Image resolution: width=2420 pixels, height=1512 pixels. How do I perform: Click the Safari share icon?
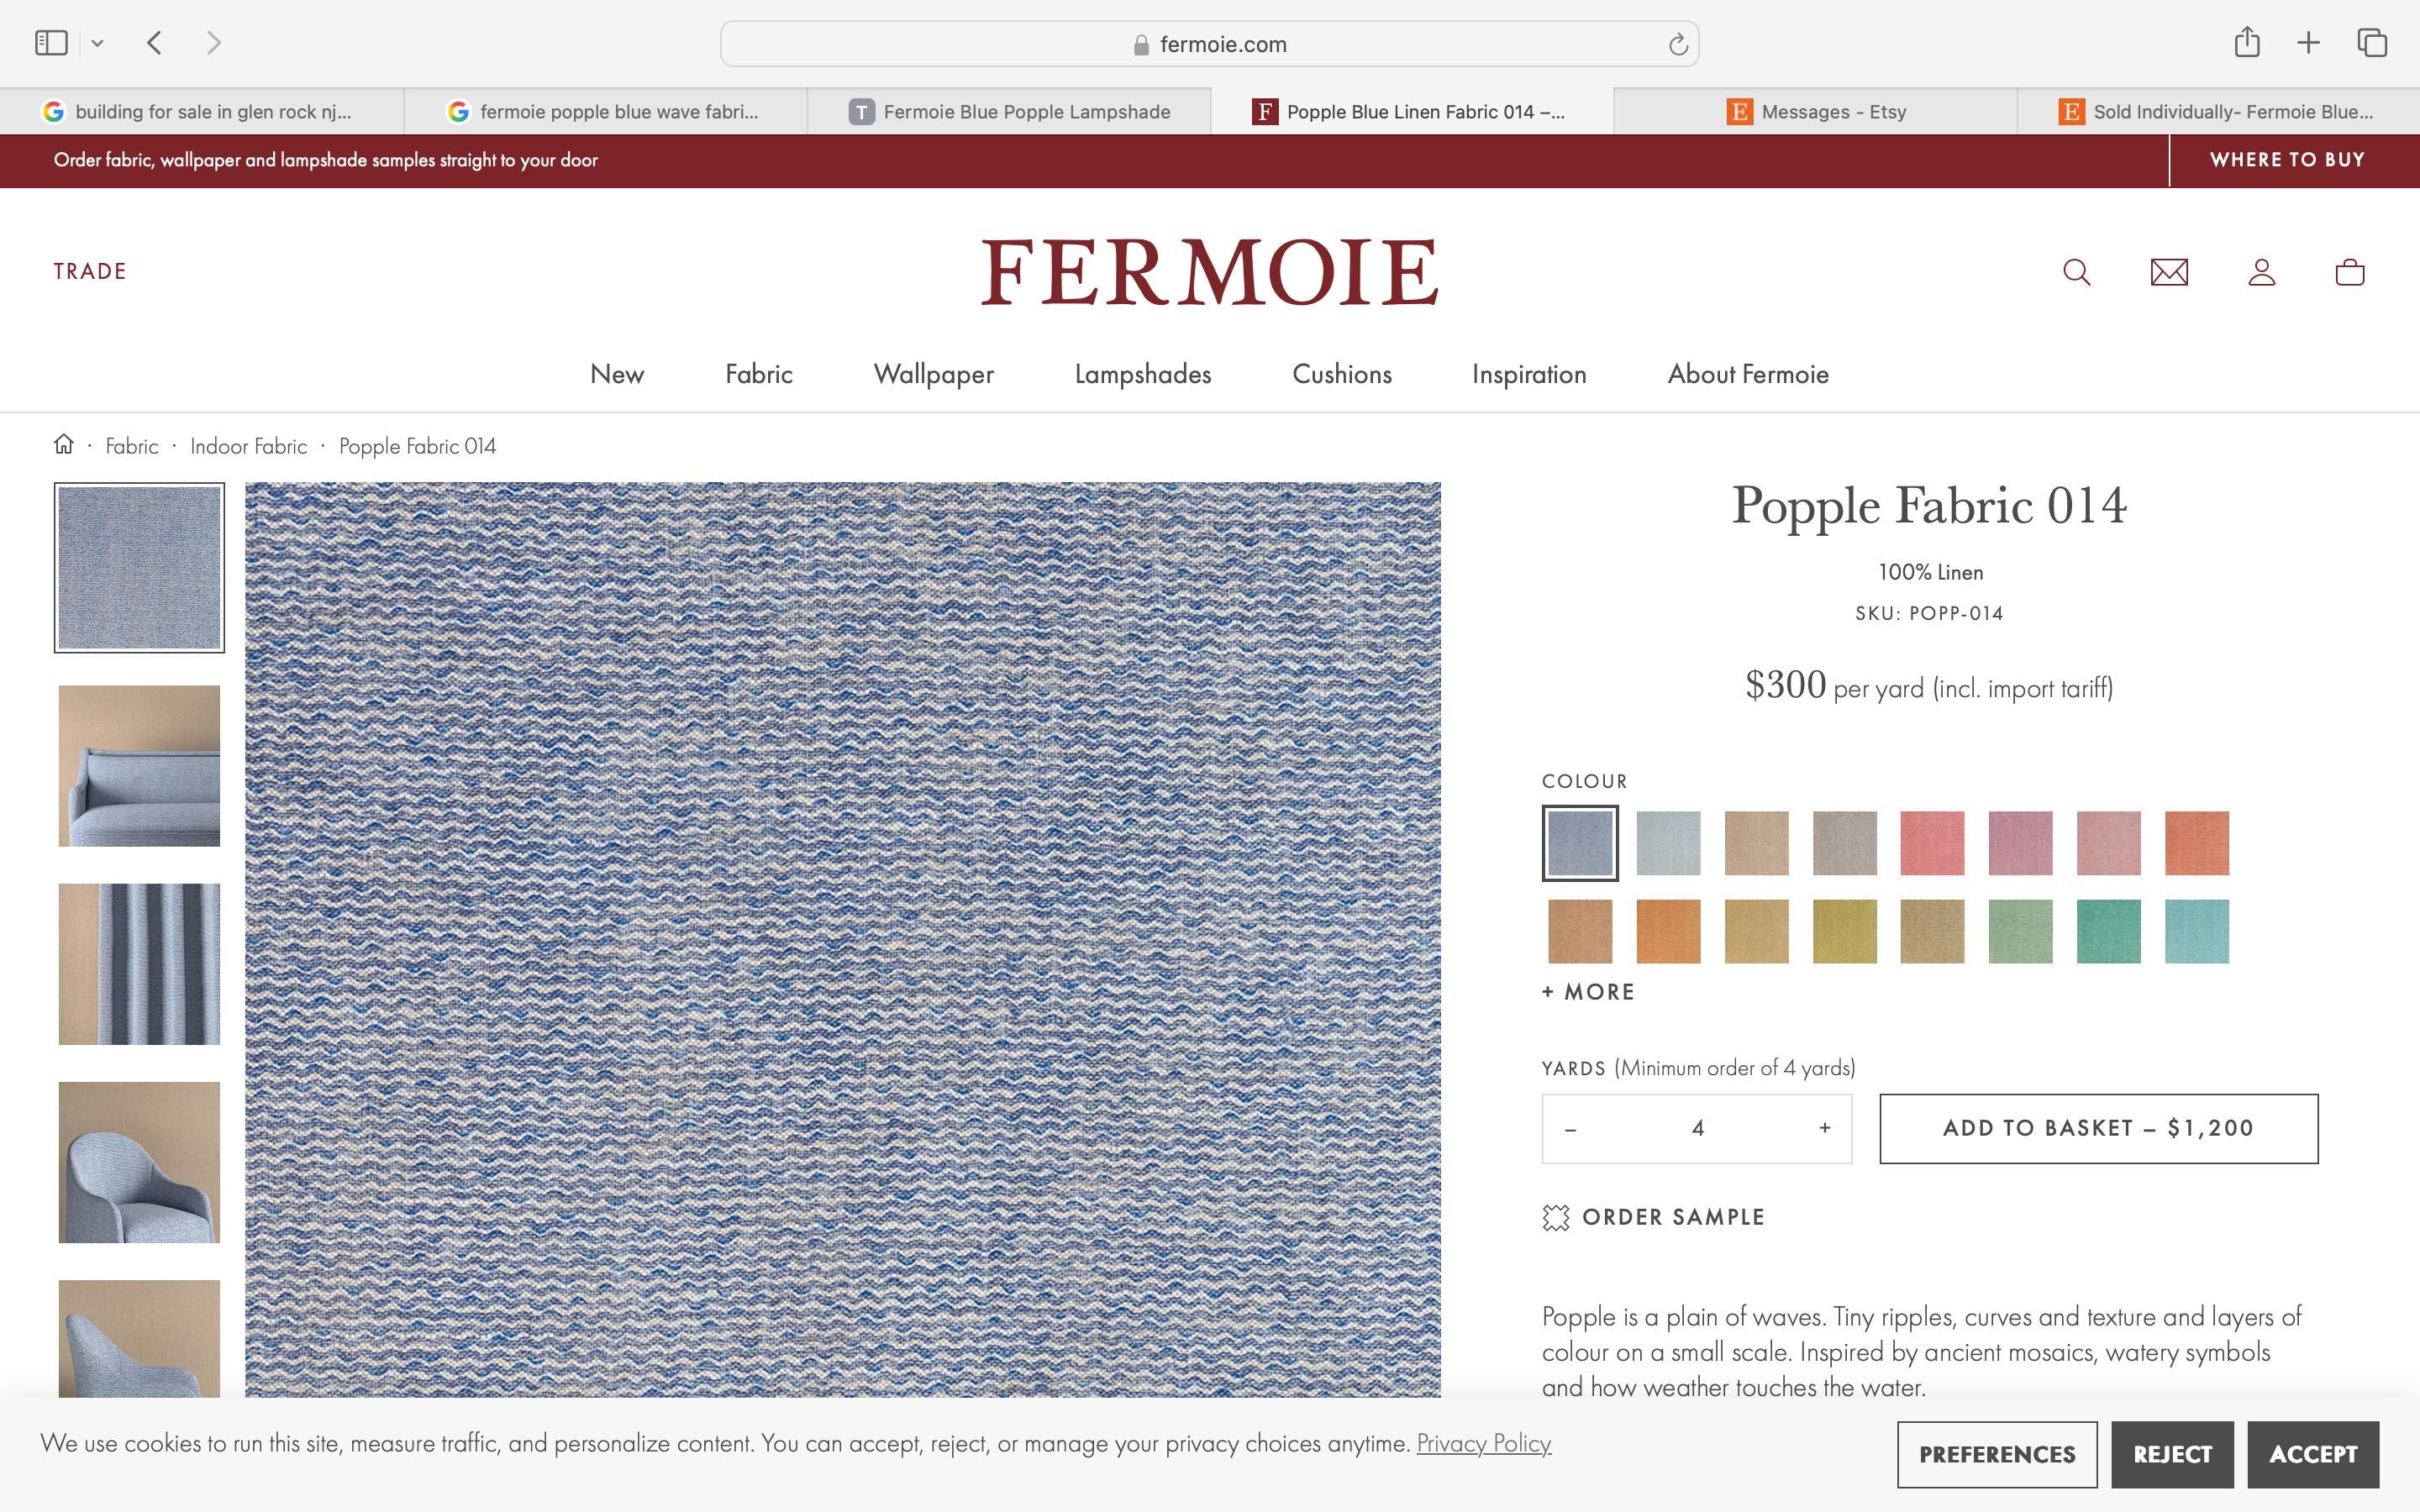tap(2246, 42)
